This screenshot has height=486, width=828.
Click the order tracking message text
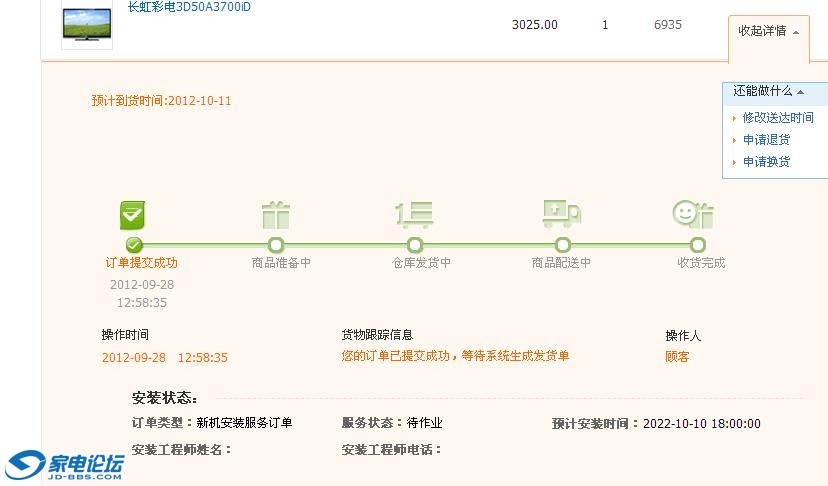pyautogui.click(x=455, y=356)
